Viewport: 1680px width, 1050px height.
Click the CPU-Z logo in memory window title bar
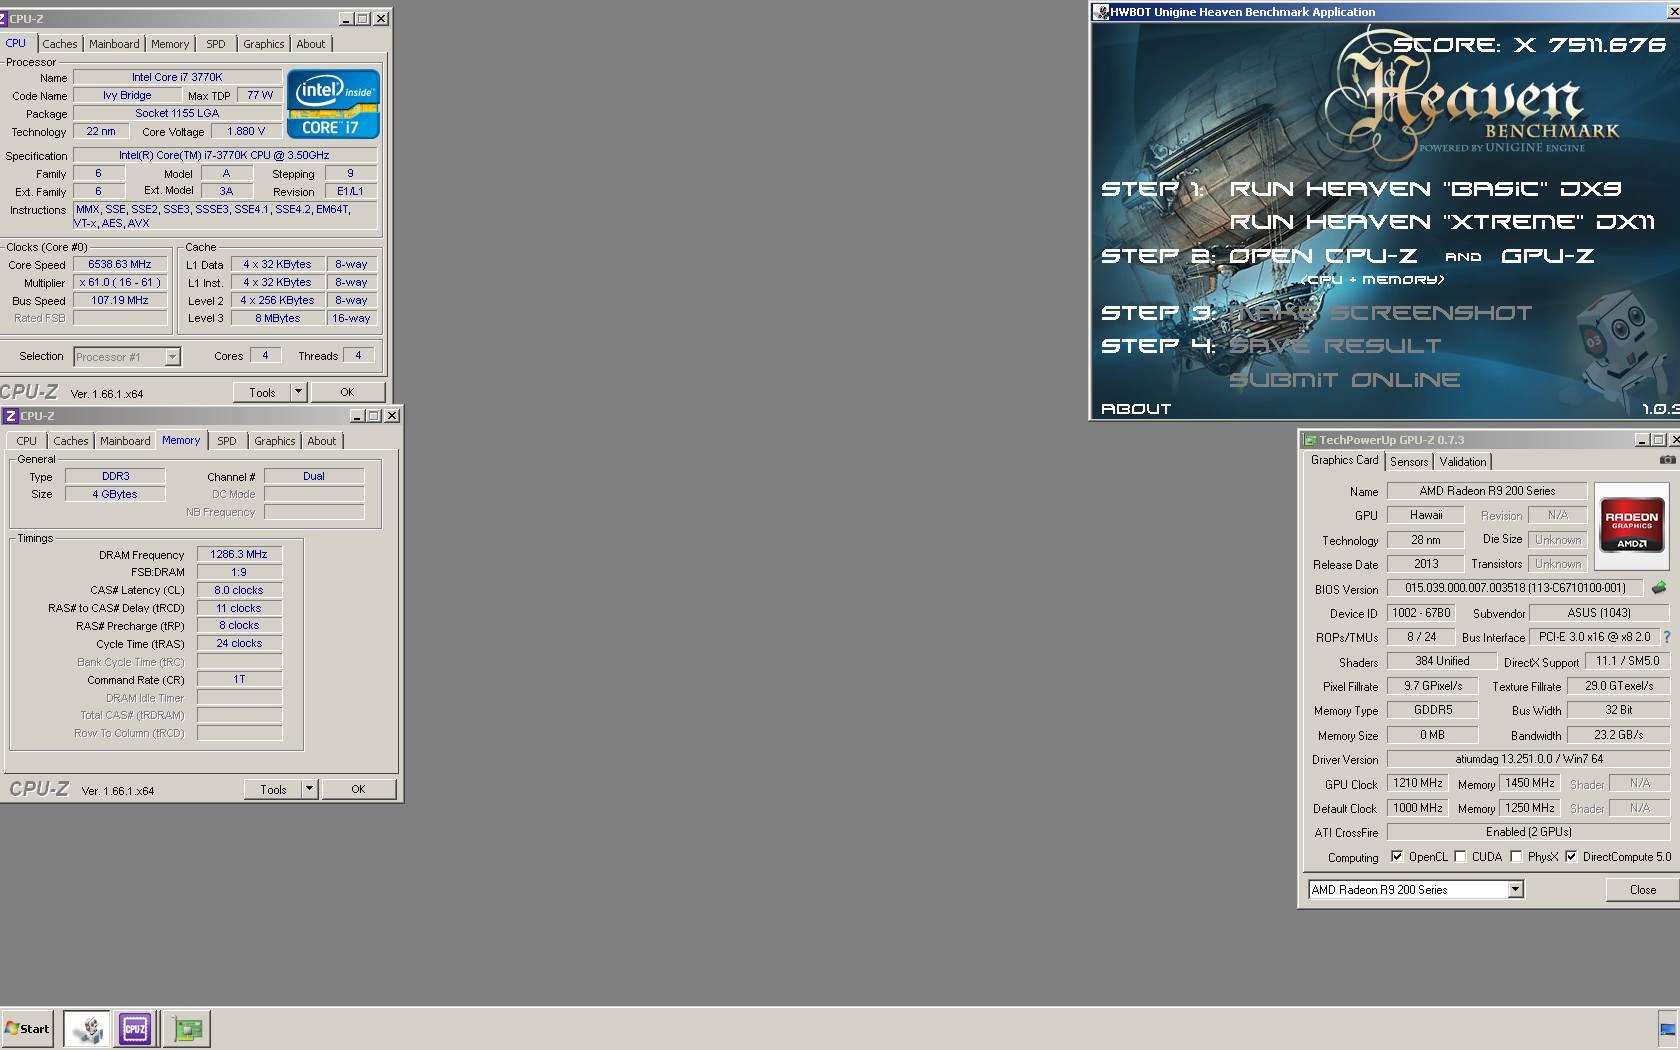(x=10, y=416)
